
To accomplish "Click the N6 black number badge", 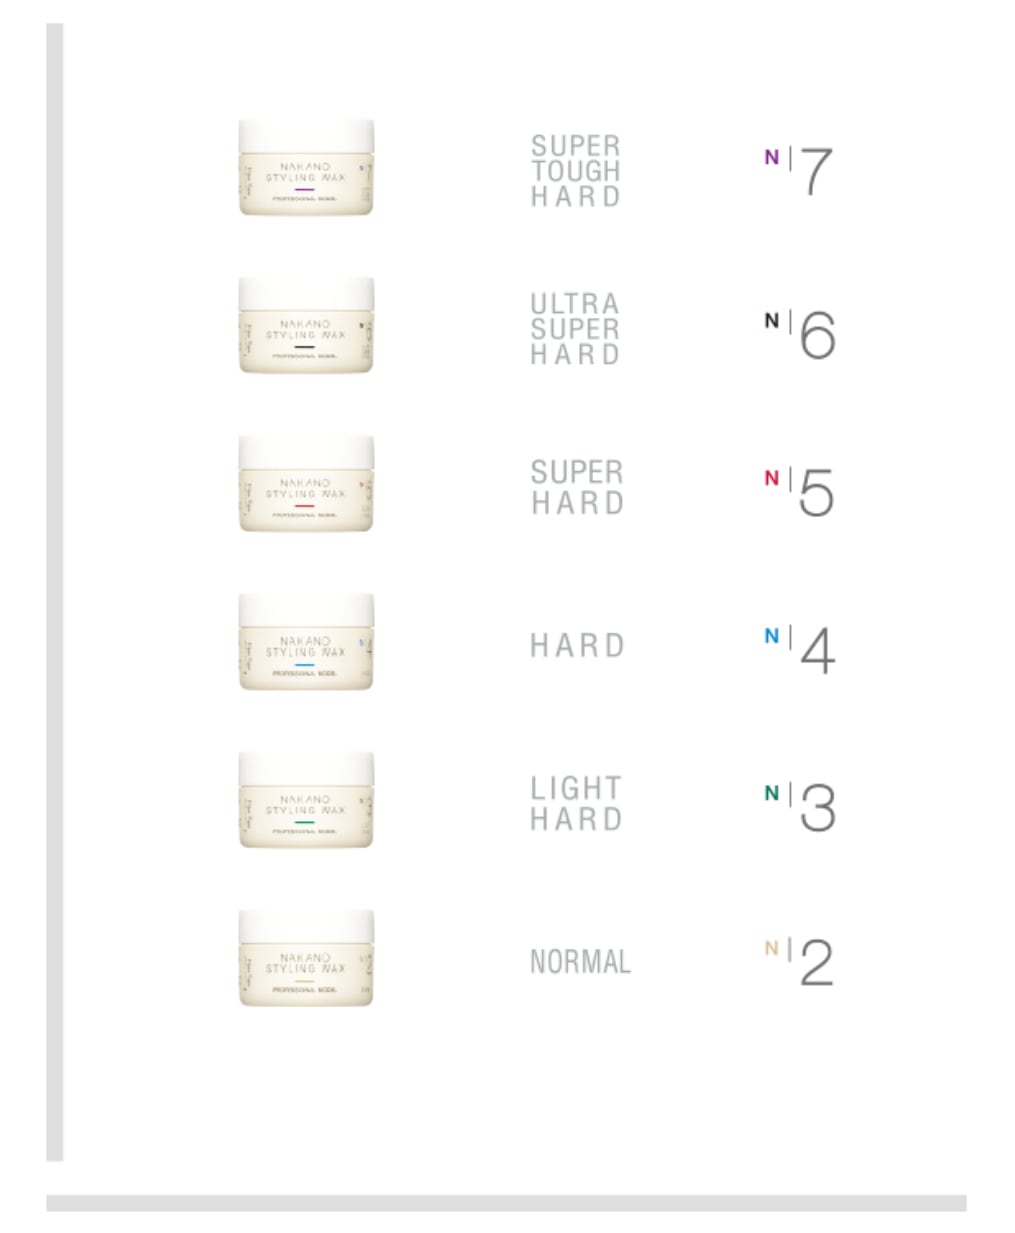I will [799, 333].
